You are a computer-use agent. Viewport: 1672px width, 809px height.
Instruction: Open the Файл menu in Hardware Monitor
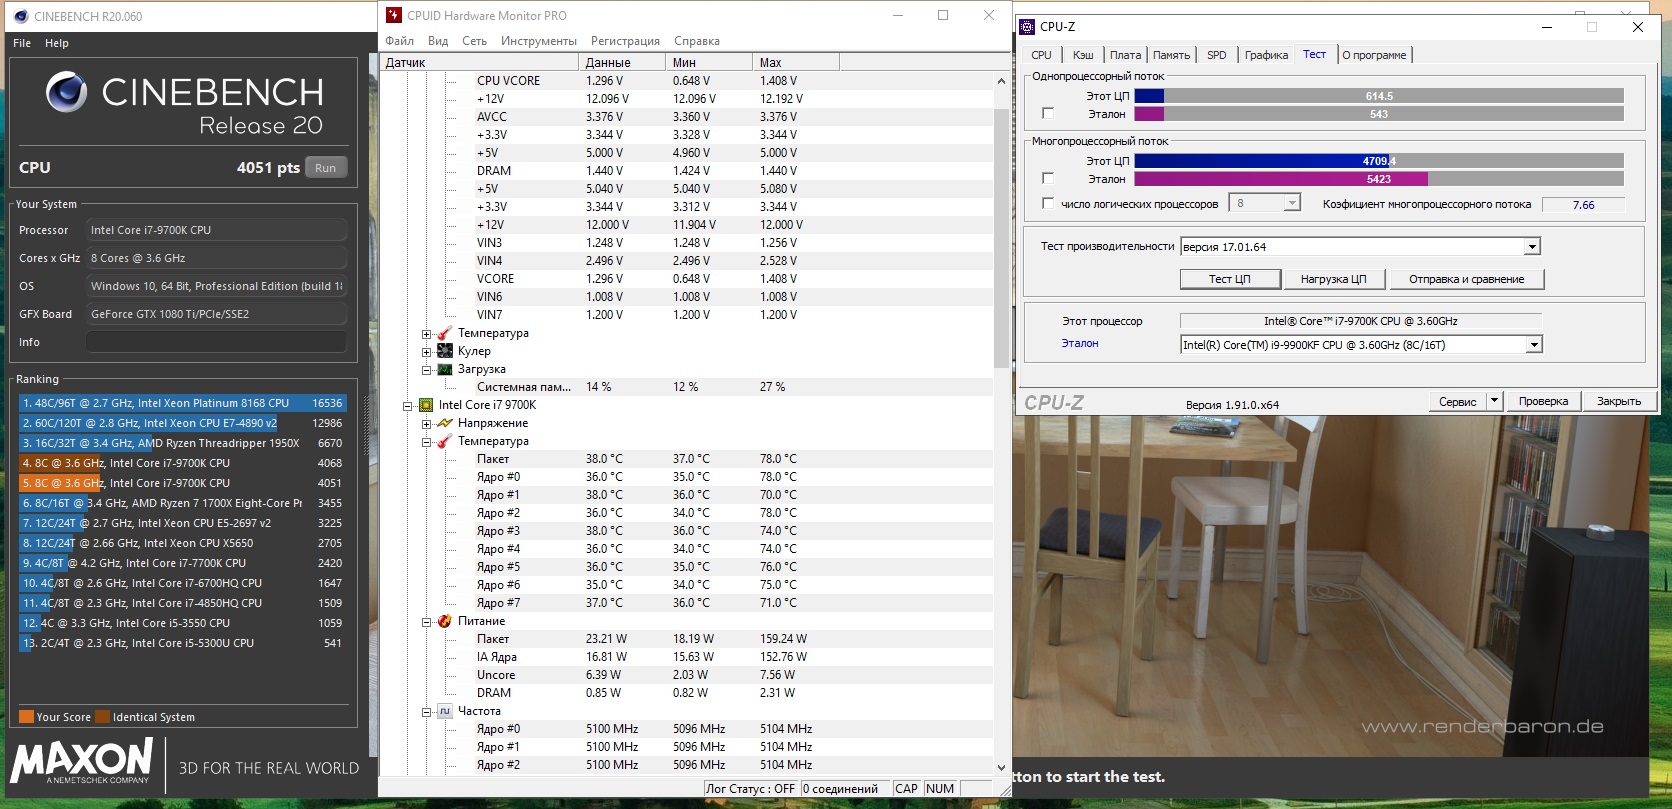(x=399, y=41)
